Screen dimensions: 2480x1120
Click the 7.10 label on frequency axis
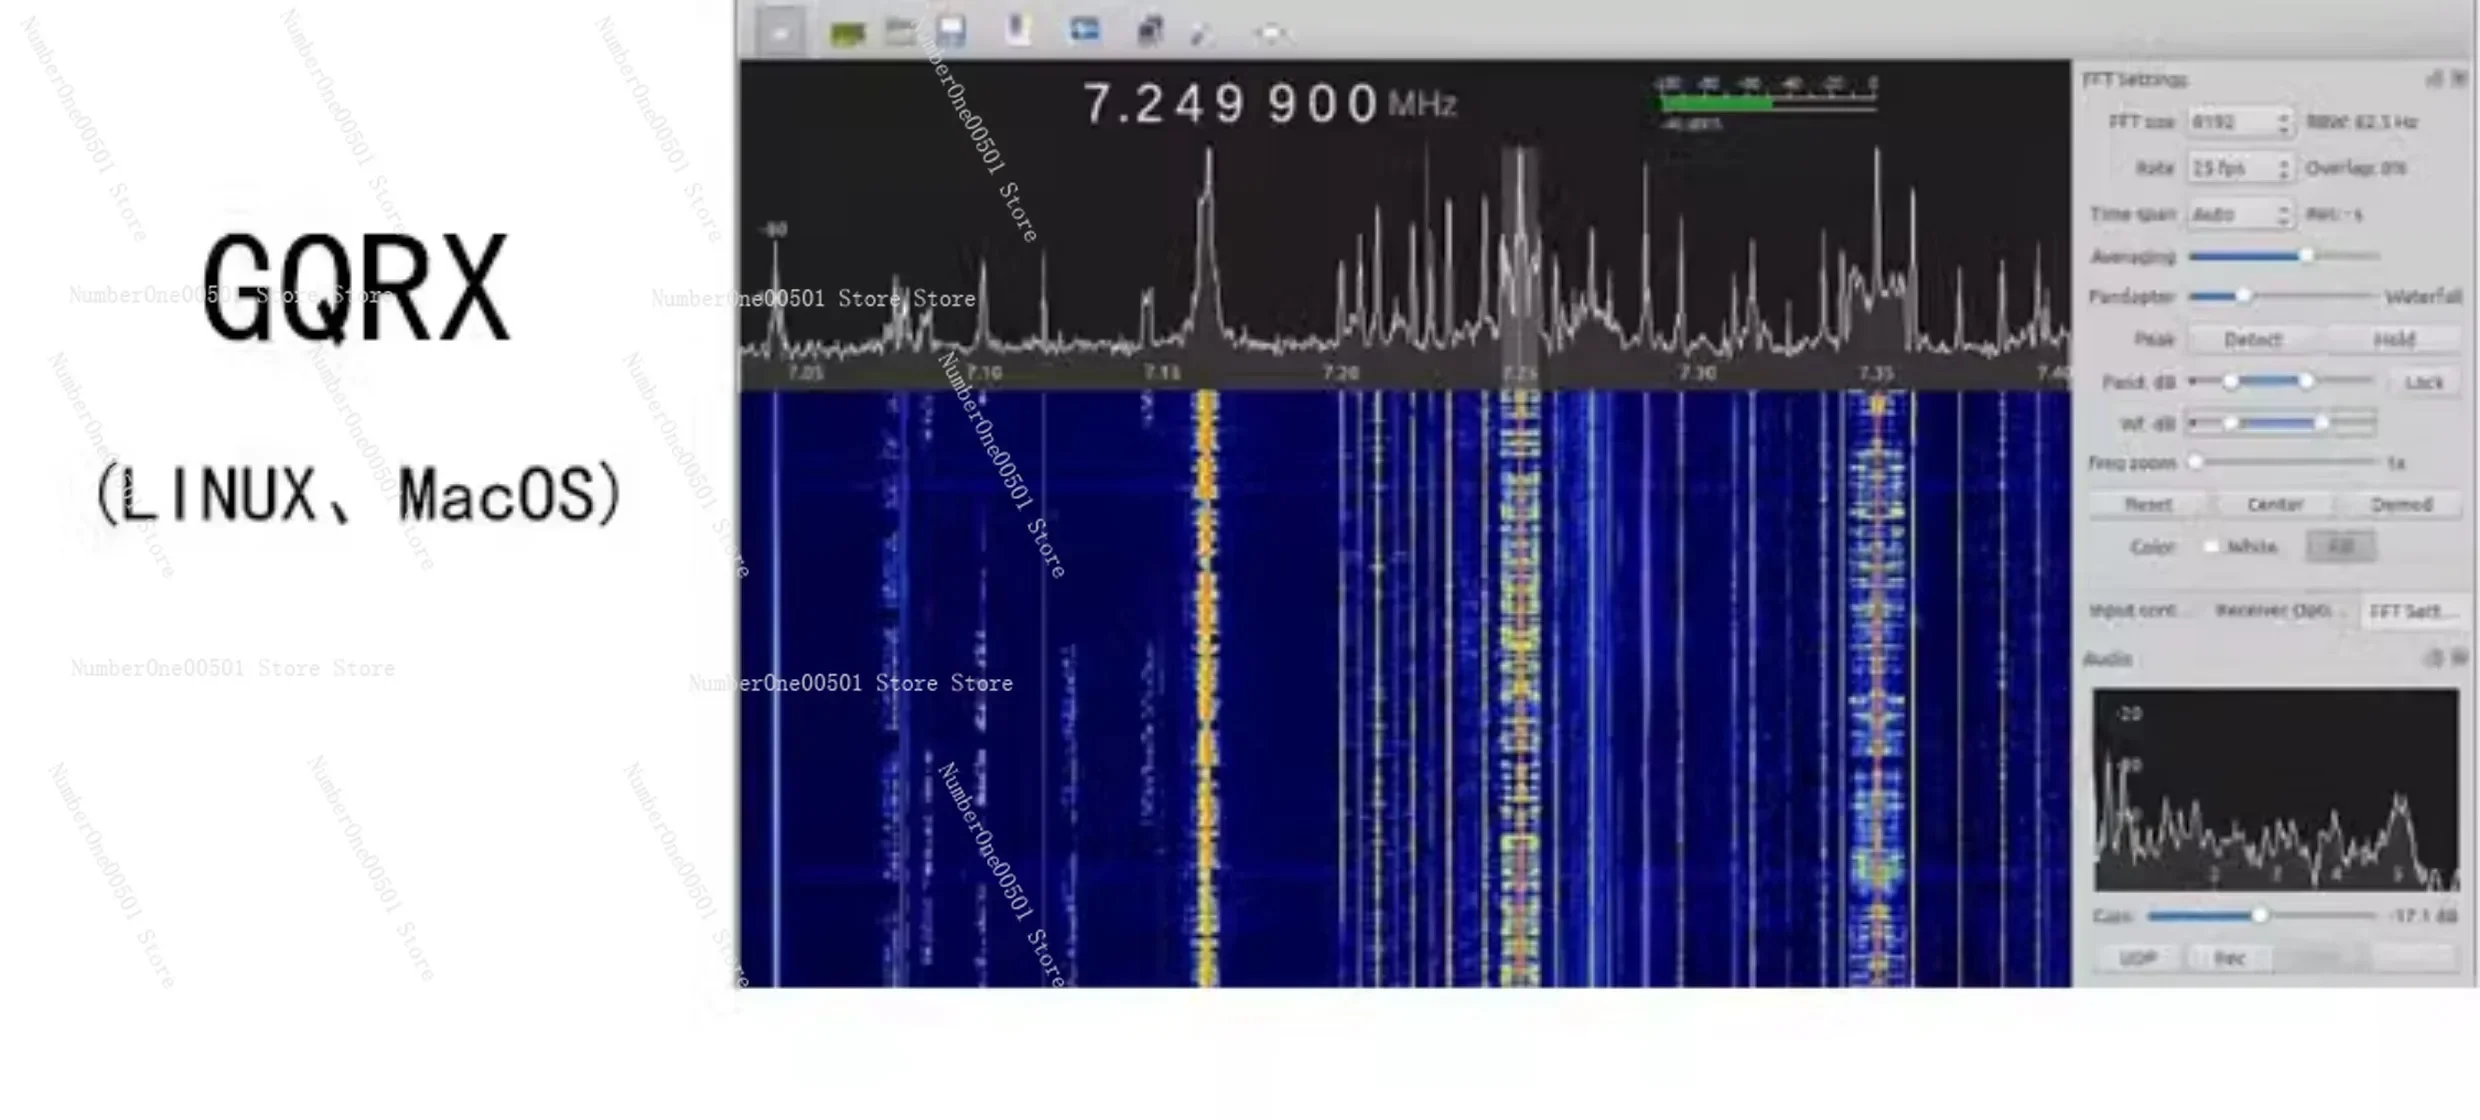click(984, 373)
